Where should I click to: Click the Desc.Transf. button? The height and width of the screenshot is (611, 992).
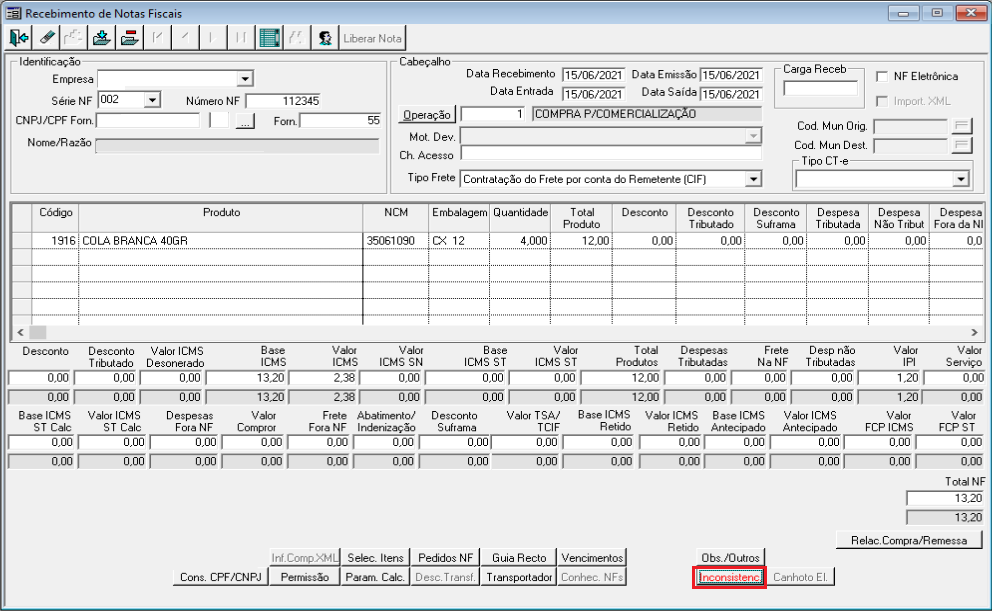click(x=445, y=577)
